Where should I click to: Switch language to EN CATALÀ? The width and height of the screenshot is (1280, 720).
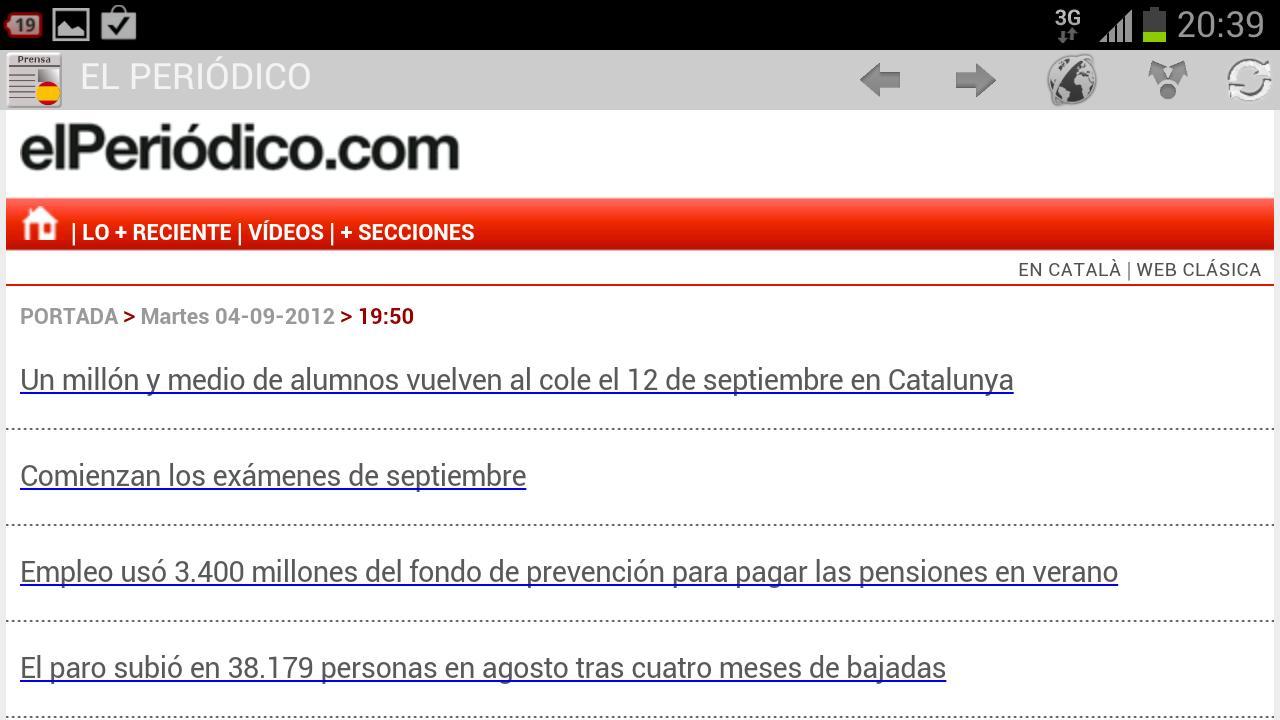click(1069, 270)
